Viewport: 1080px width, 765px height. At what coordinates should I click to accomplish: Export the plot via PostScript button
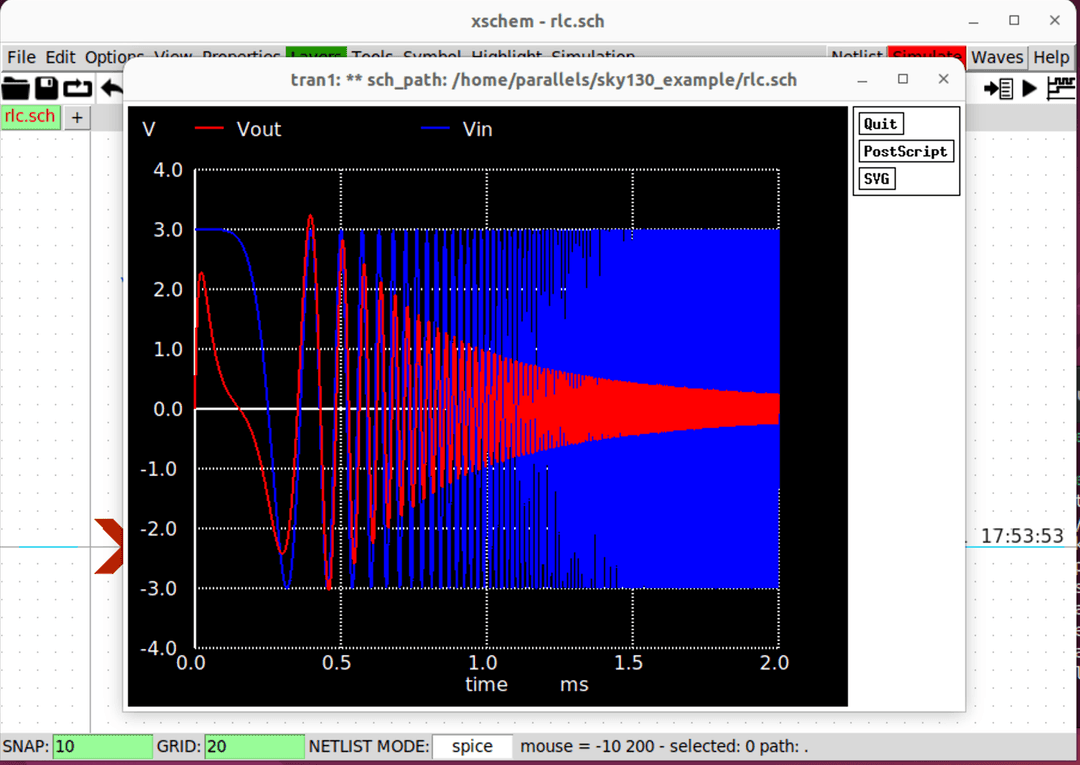[906, 152]
